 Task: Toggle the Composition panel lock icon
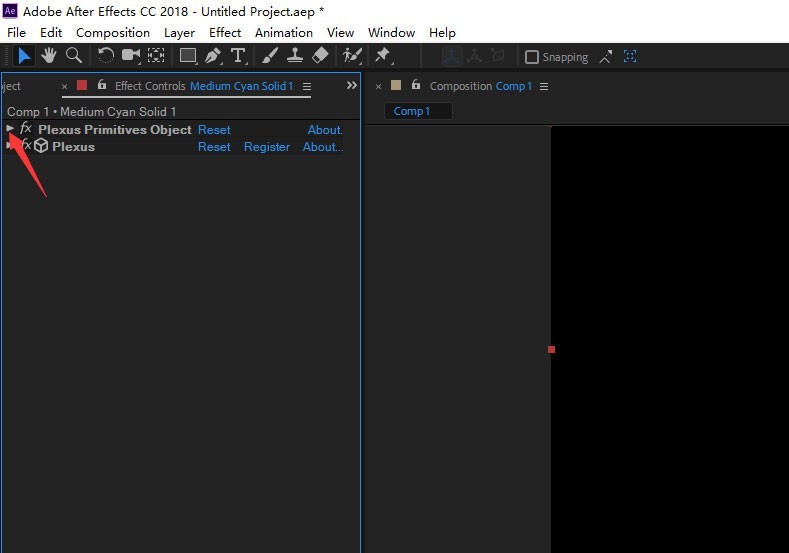416,86
